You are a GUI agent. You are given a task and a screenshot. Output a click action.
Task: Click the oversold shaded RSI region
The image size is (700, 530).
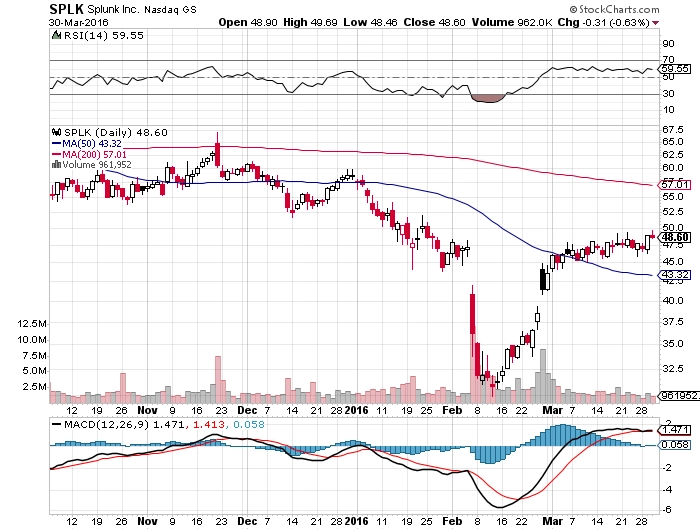[489, 98]
